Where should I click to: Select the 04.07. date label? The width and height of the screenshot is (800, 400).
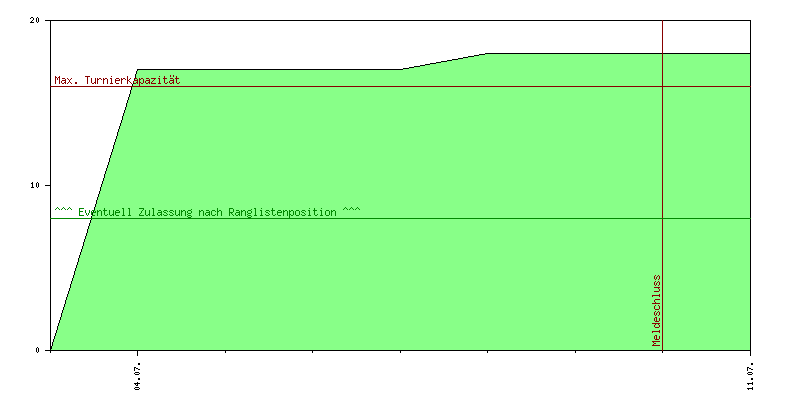coord(138,373)
